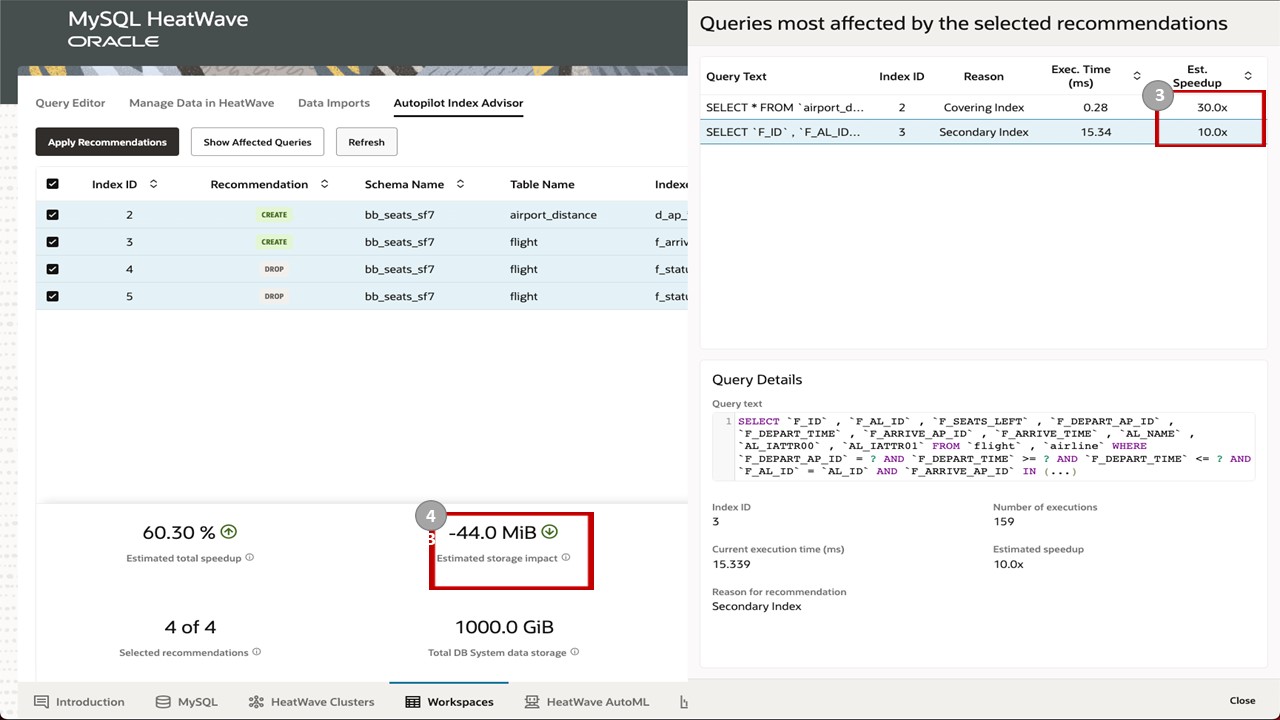Click the Schema Name sort chevron
The image size is (1280, 720).
pos(460,183)
